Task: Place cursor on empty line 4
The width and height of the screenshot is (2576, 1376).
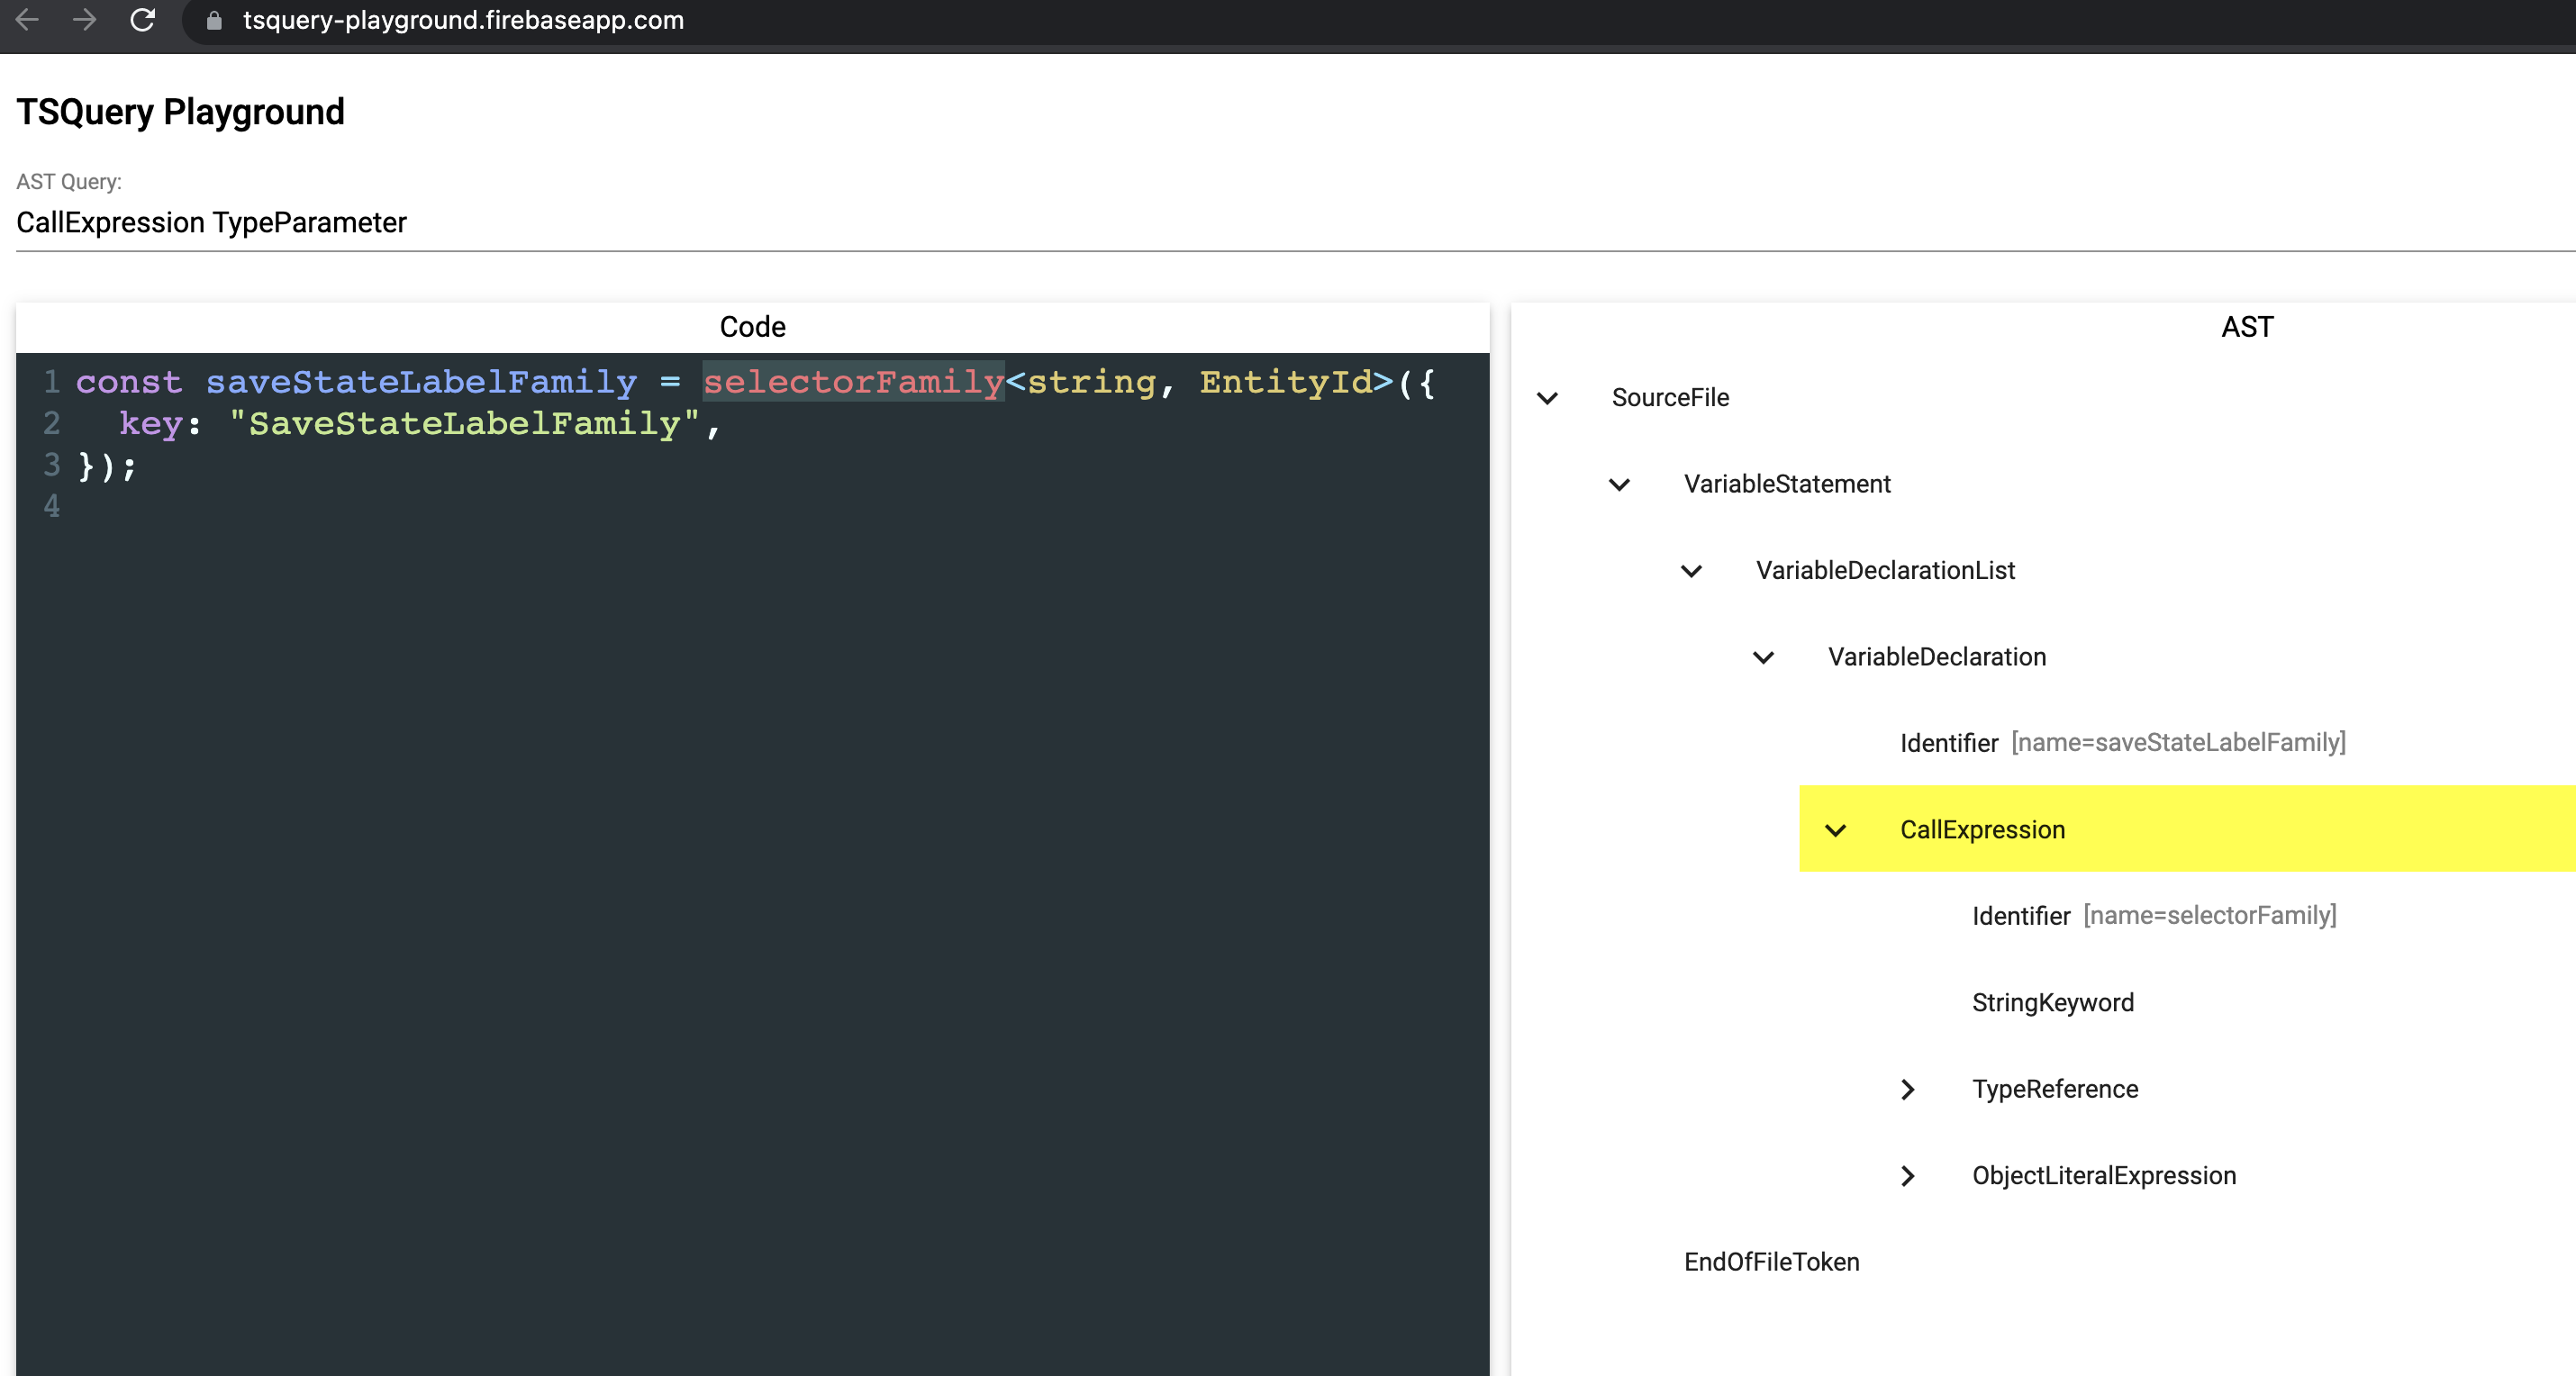Action: [780, 507]
